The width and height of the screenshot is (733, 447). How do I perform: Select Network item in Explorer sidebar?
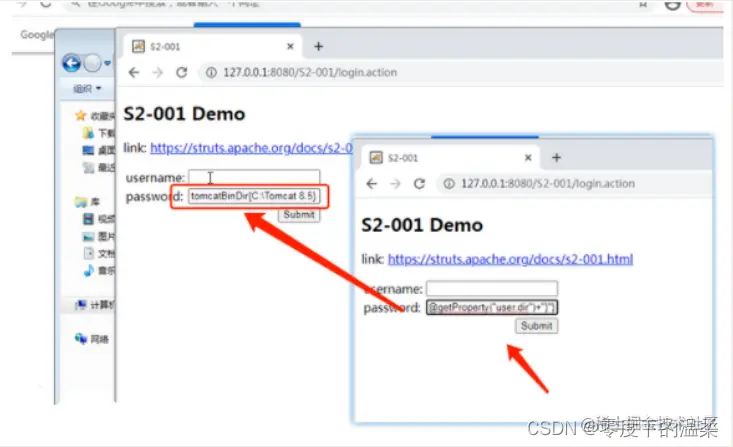click(x=92, y=339)
